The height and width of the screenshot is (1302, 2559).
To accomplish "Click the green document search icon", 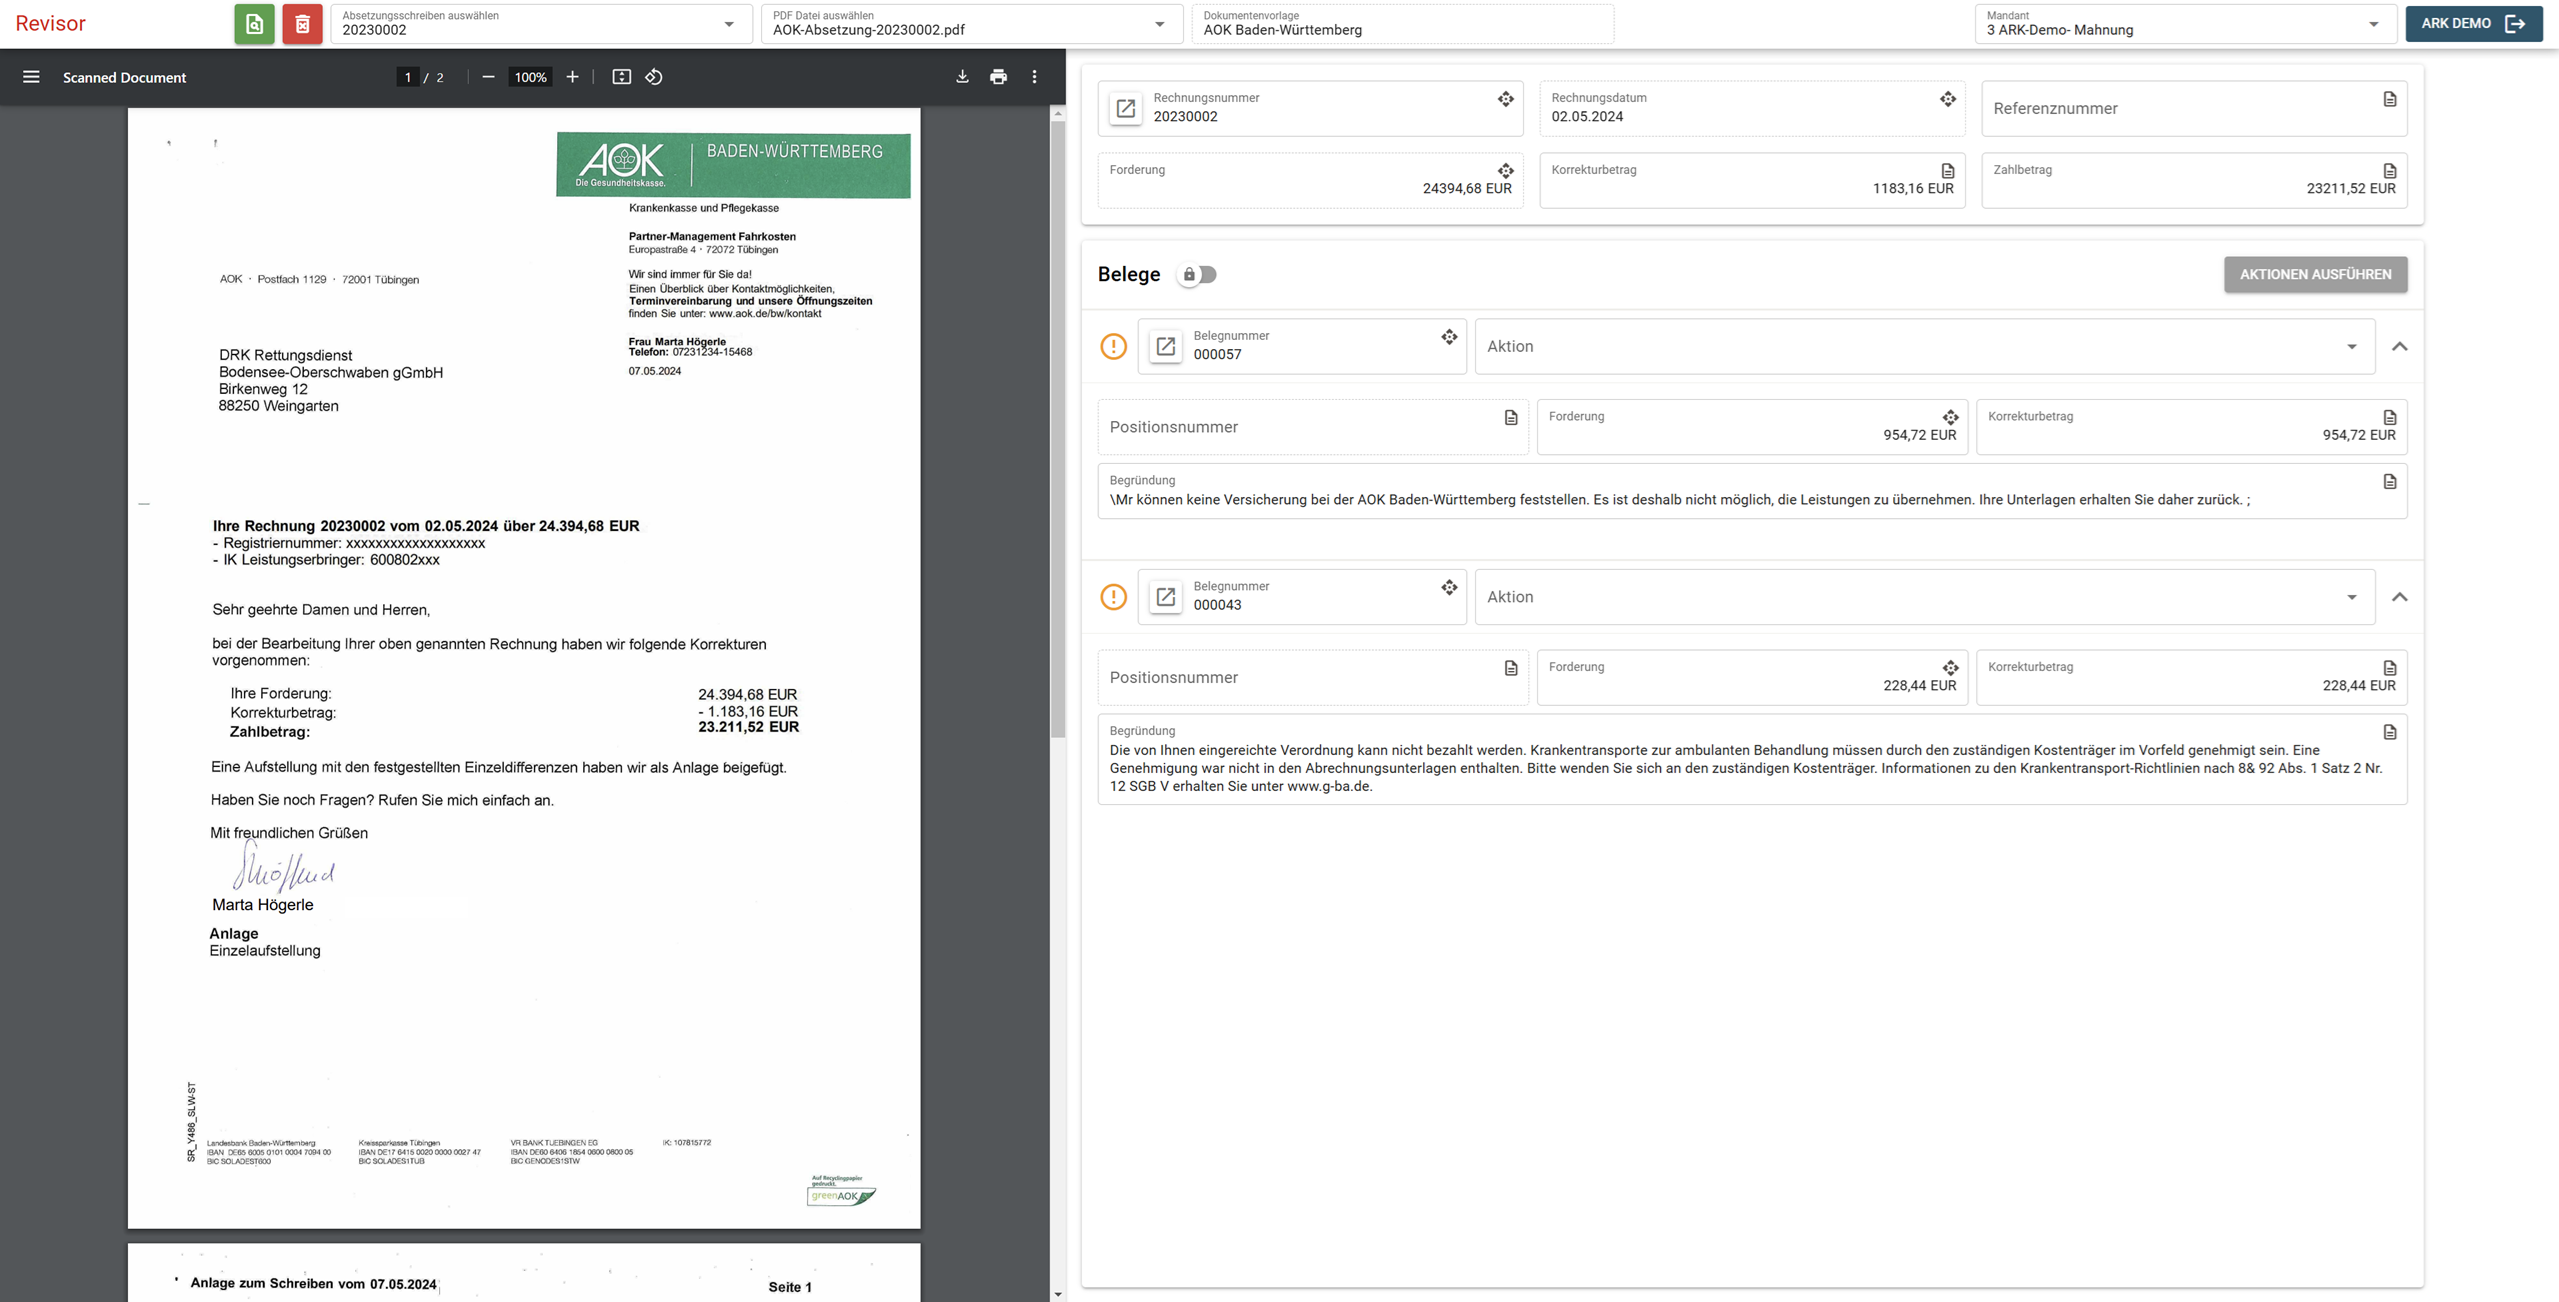I will click(254, 24).
